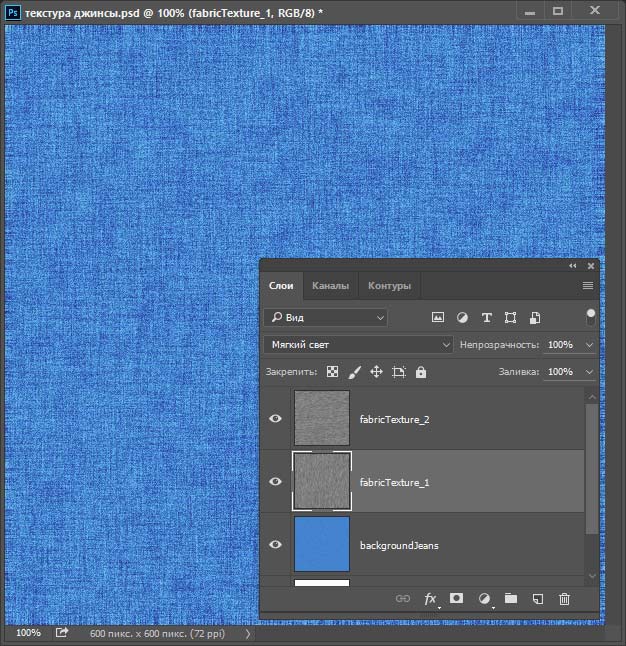Select the fabricTexture_2 layer thumbnail

click(322, 418)
